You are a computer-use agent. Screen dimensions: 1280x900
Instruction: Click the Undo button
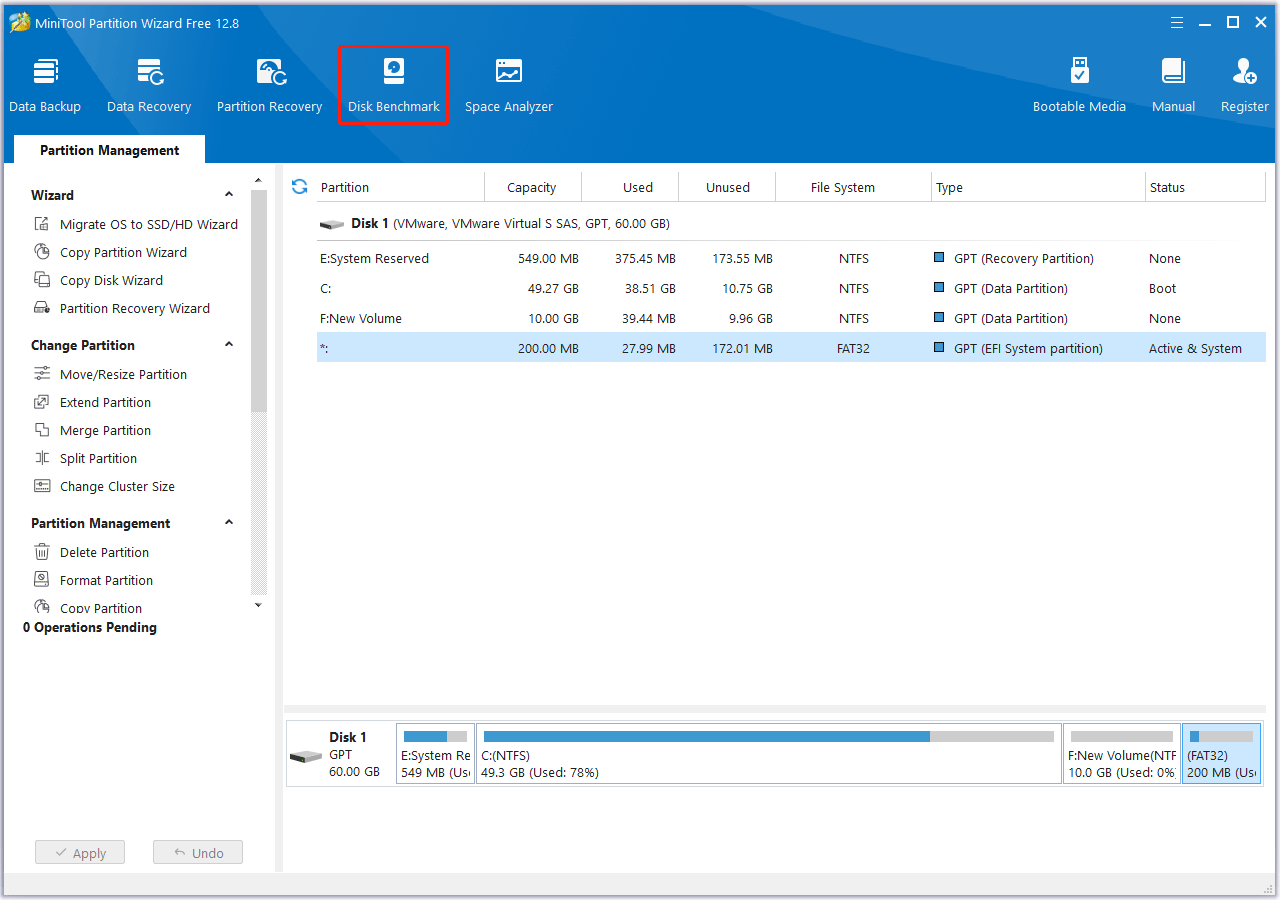[x=197, y=852]
